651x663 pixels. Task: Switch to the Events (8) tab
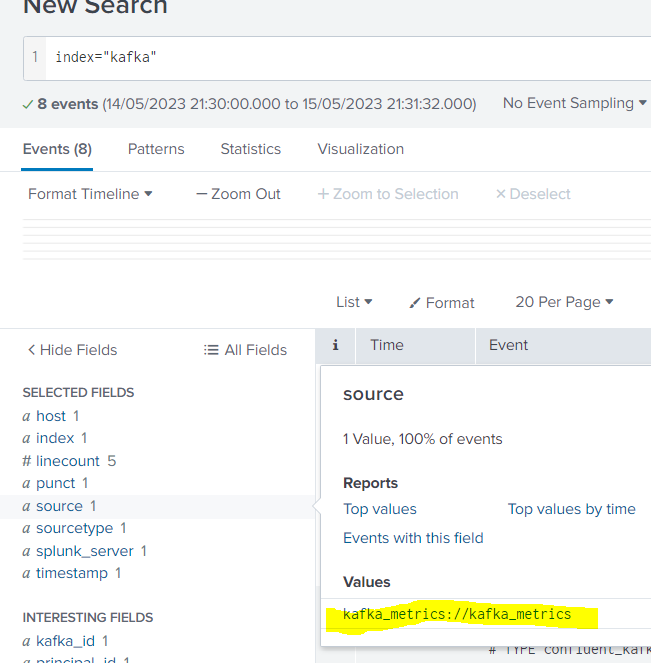57,149
